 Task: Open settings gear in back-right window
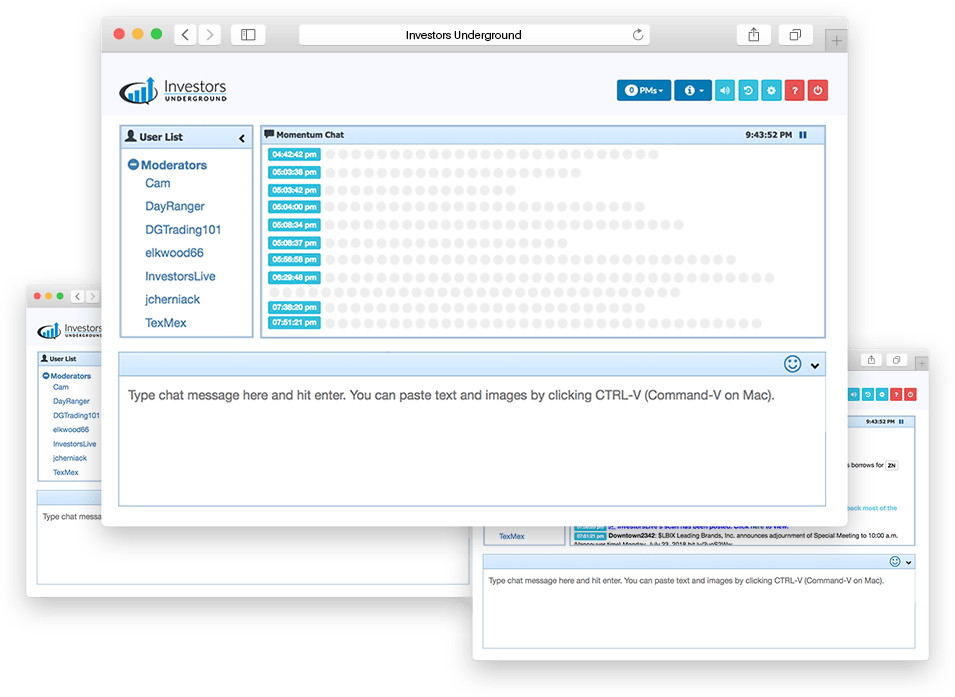point(882,395)
